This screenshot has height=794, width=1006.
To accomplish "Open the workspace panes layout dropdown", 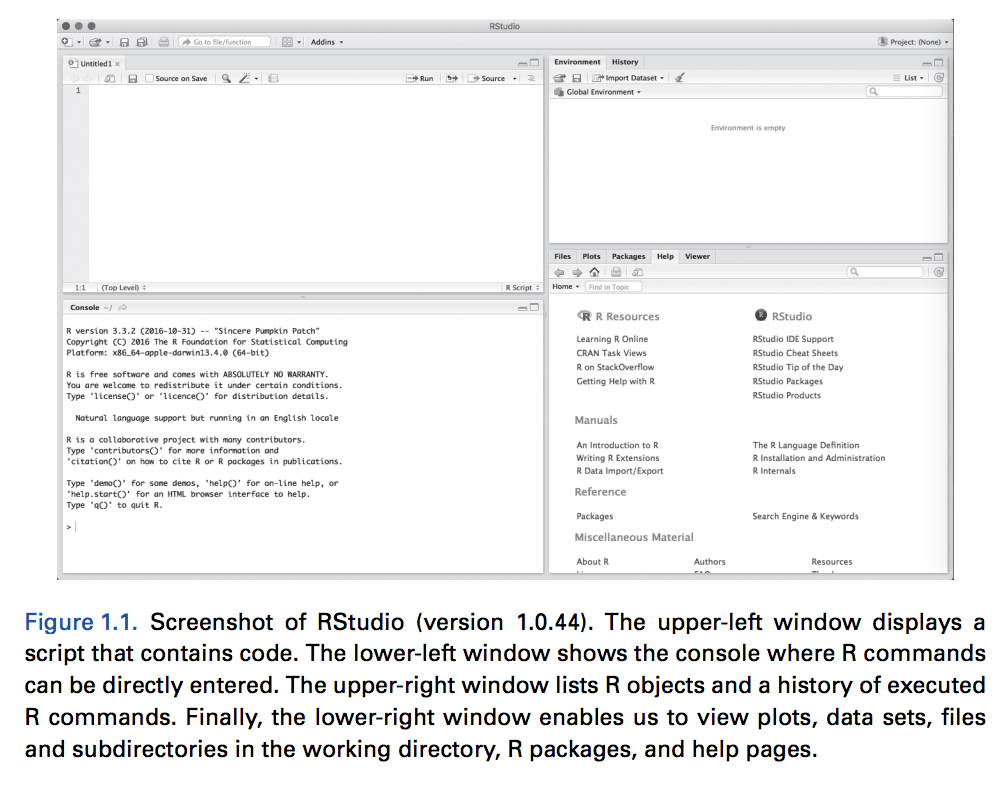I will pyautogui.click(x=299, y=43).
